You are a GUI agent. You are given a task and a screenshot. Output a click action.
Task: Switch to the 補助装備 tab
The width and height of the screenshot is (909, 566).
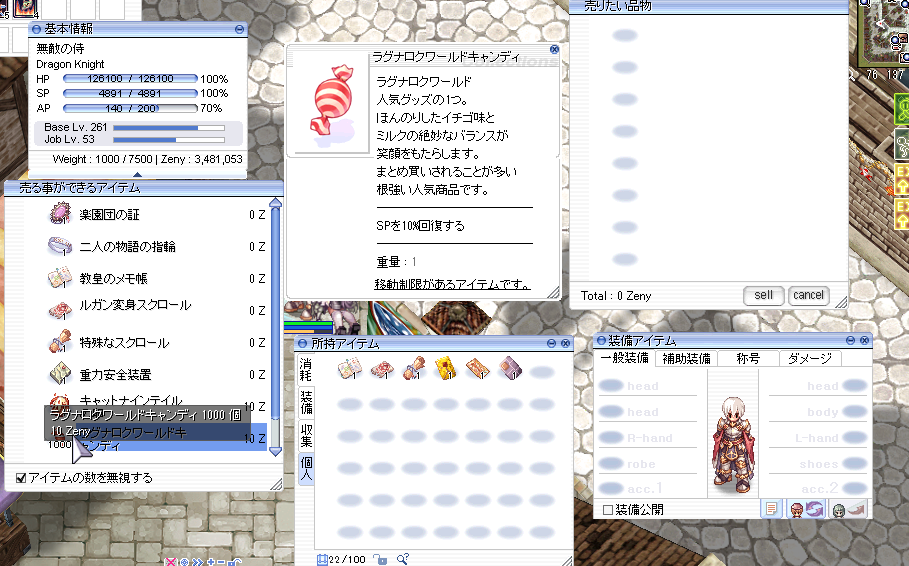click(x=686, y=358)
